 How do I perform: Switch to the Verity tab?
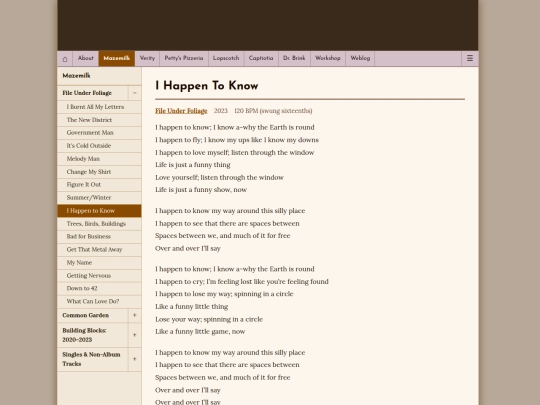(147, 59)
